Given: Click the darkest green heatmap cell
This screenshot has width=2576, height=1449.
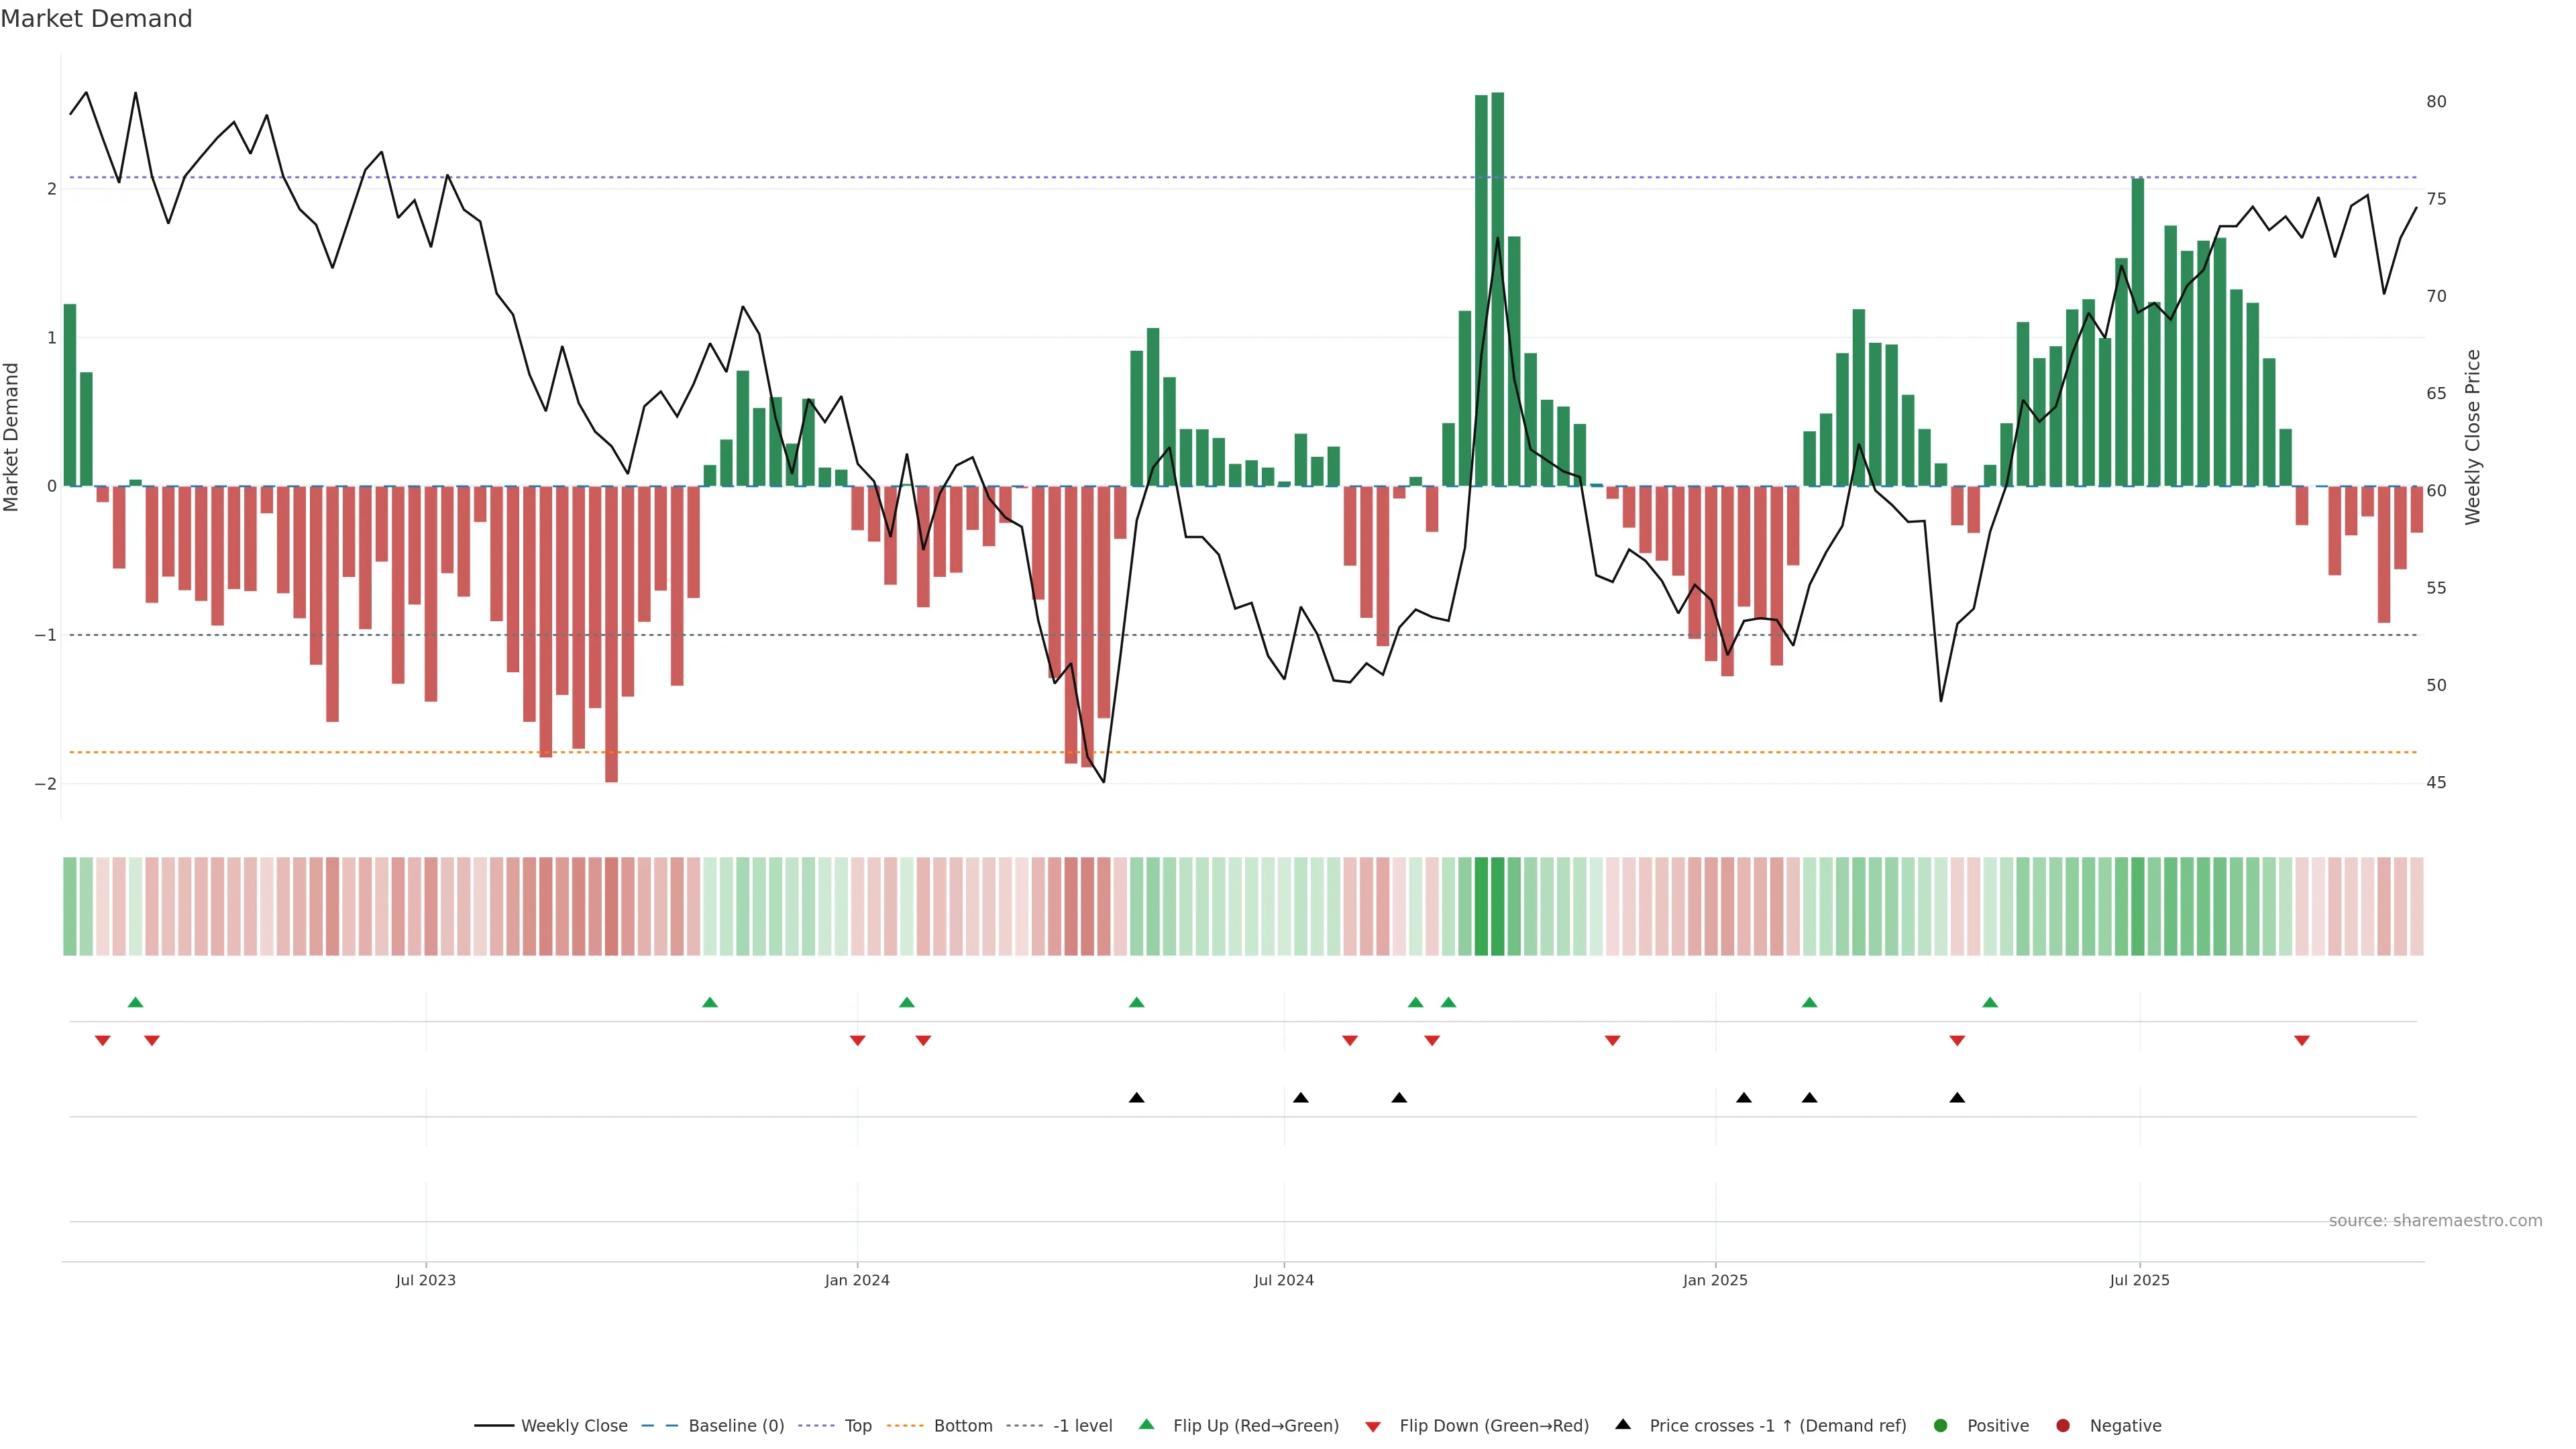Looking at the screenshot, I should click(1498, 906).
